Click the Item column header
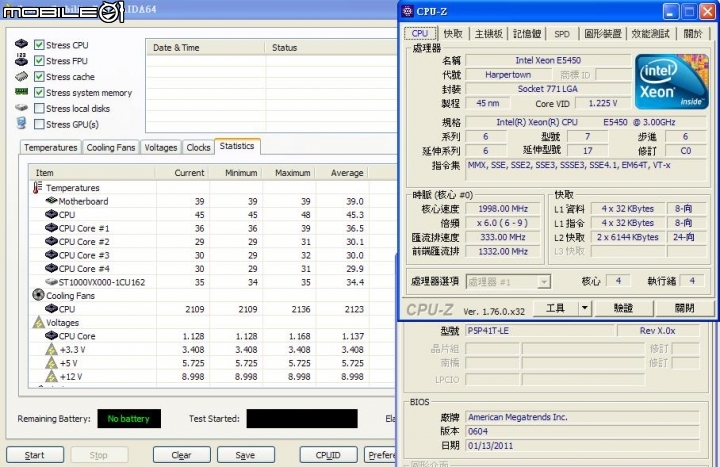Image resolution: width=720 pixels, height=467 pixels. (x=92, y=173)
